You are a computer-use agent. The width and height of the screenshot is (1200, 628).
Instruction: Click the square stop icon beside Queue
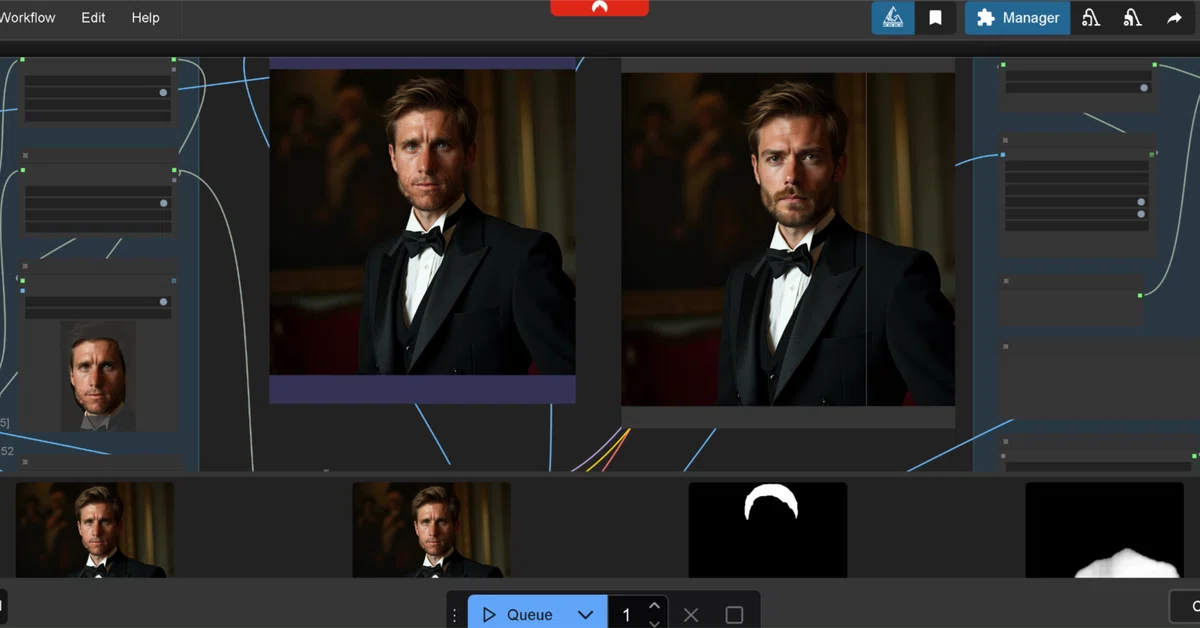click(x=734, y=615)
